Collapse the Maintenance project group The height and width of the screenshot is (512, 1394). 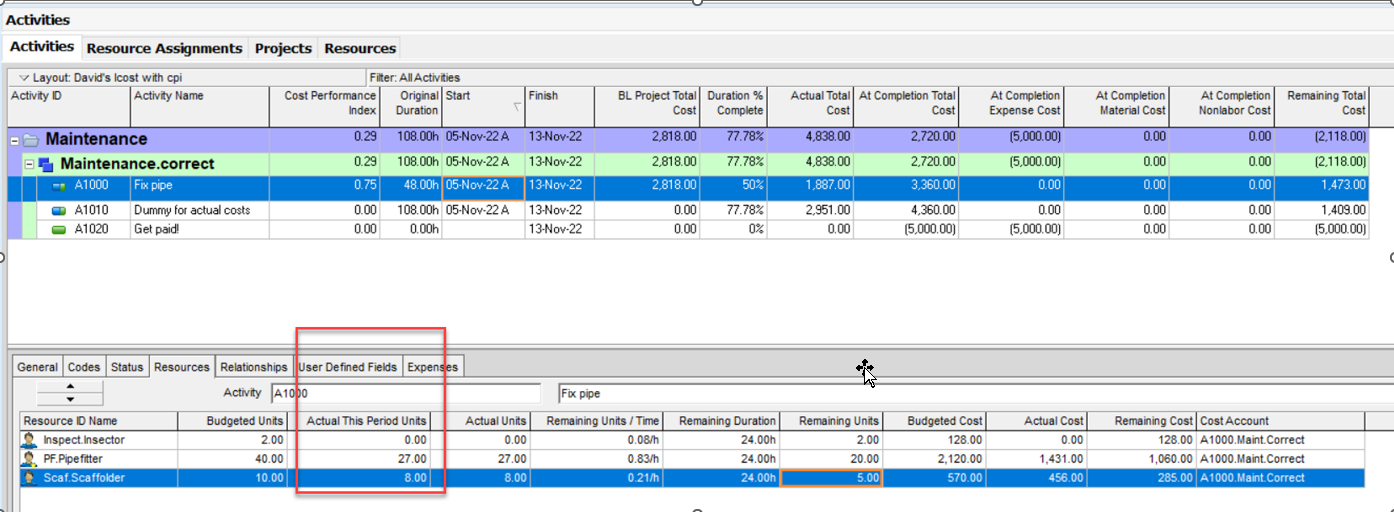[x=14, y=140]
